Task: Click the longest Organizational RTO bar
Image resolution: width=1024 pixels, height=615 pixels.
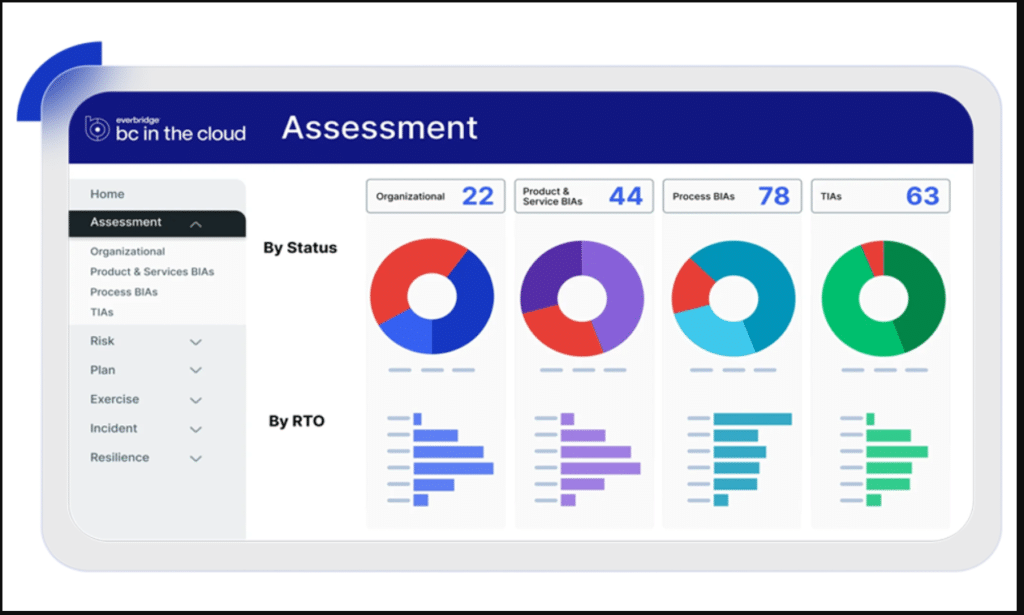Action: tap(453, 468)
